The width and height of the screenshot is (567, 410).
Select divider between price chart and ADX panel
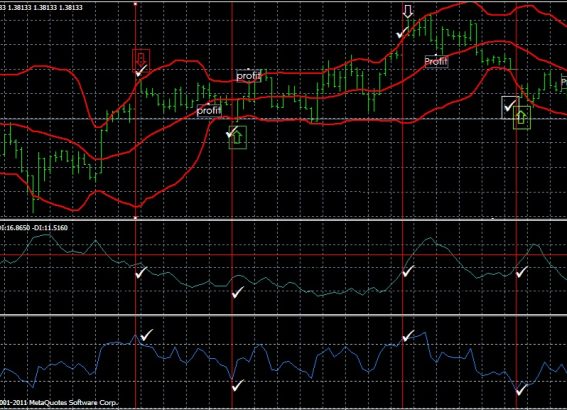(x=284, y=219)
